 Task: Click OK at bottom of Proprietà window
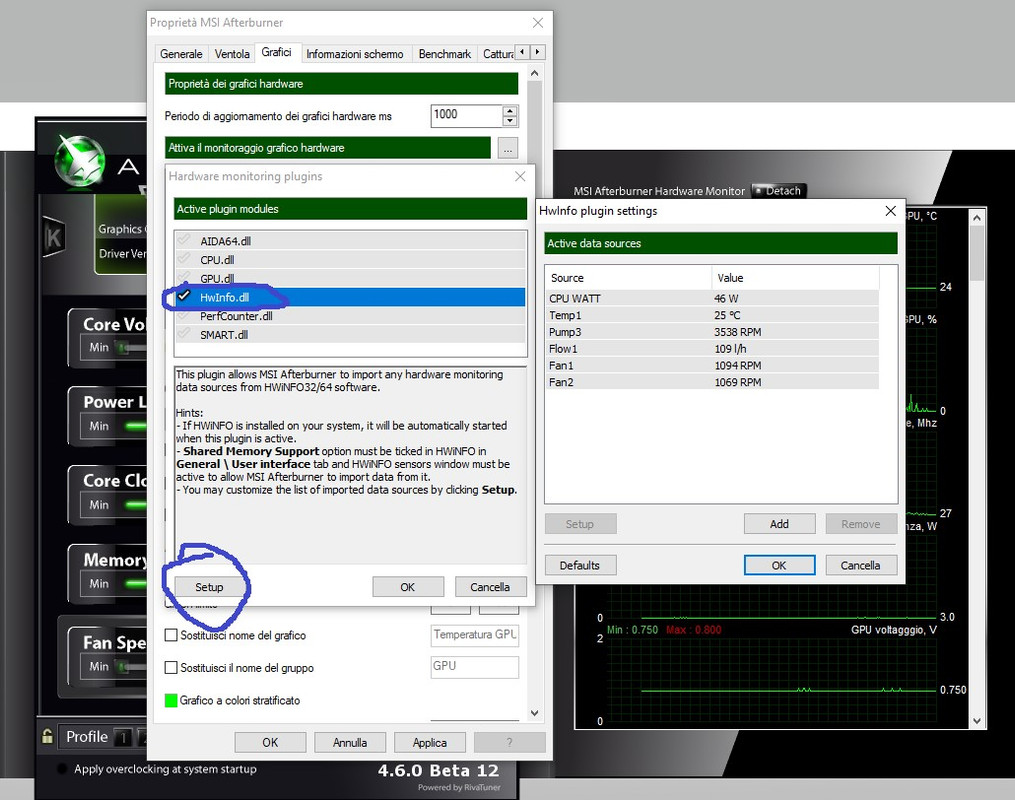(270, 742)
